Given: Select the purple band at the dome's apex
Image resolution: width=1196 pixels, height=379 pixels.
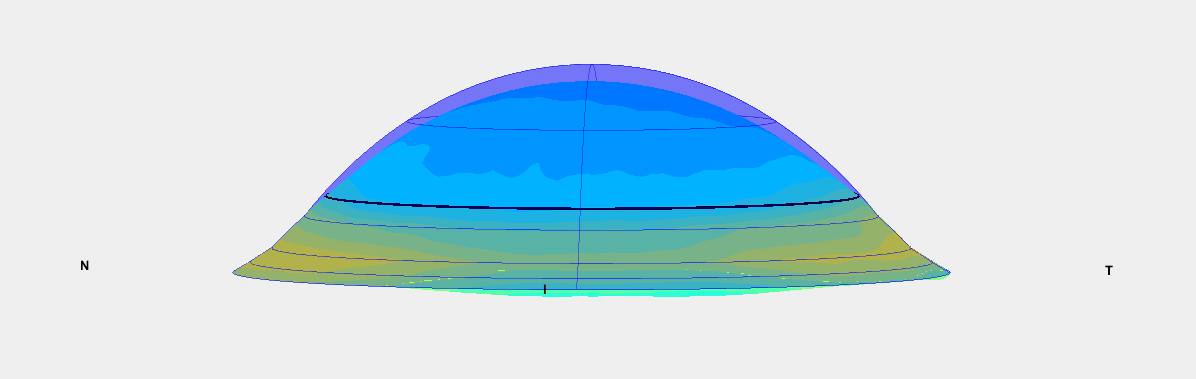Looking at the screenshot, I should click(592, 72).
